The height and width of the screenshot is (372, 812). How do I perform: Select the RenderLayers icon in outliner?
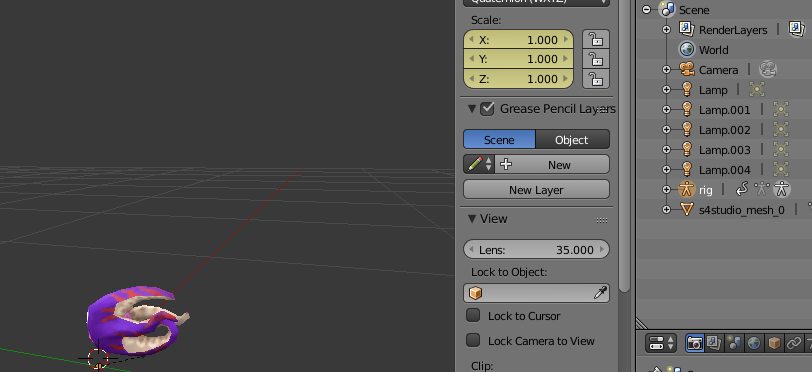(687, 30)
